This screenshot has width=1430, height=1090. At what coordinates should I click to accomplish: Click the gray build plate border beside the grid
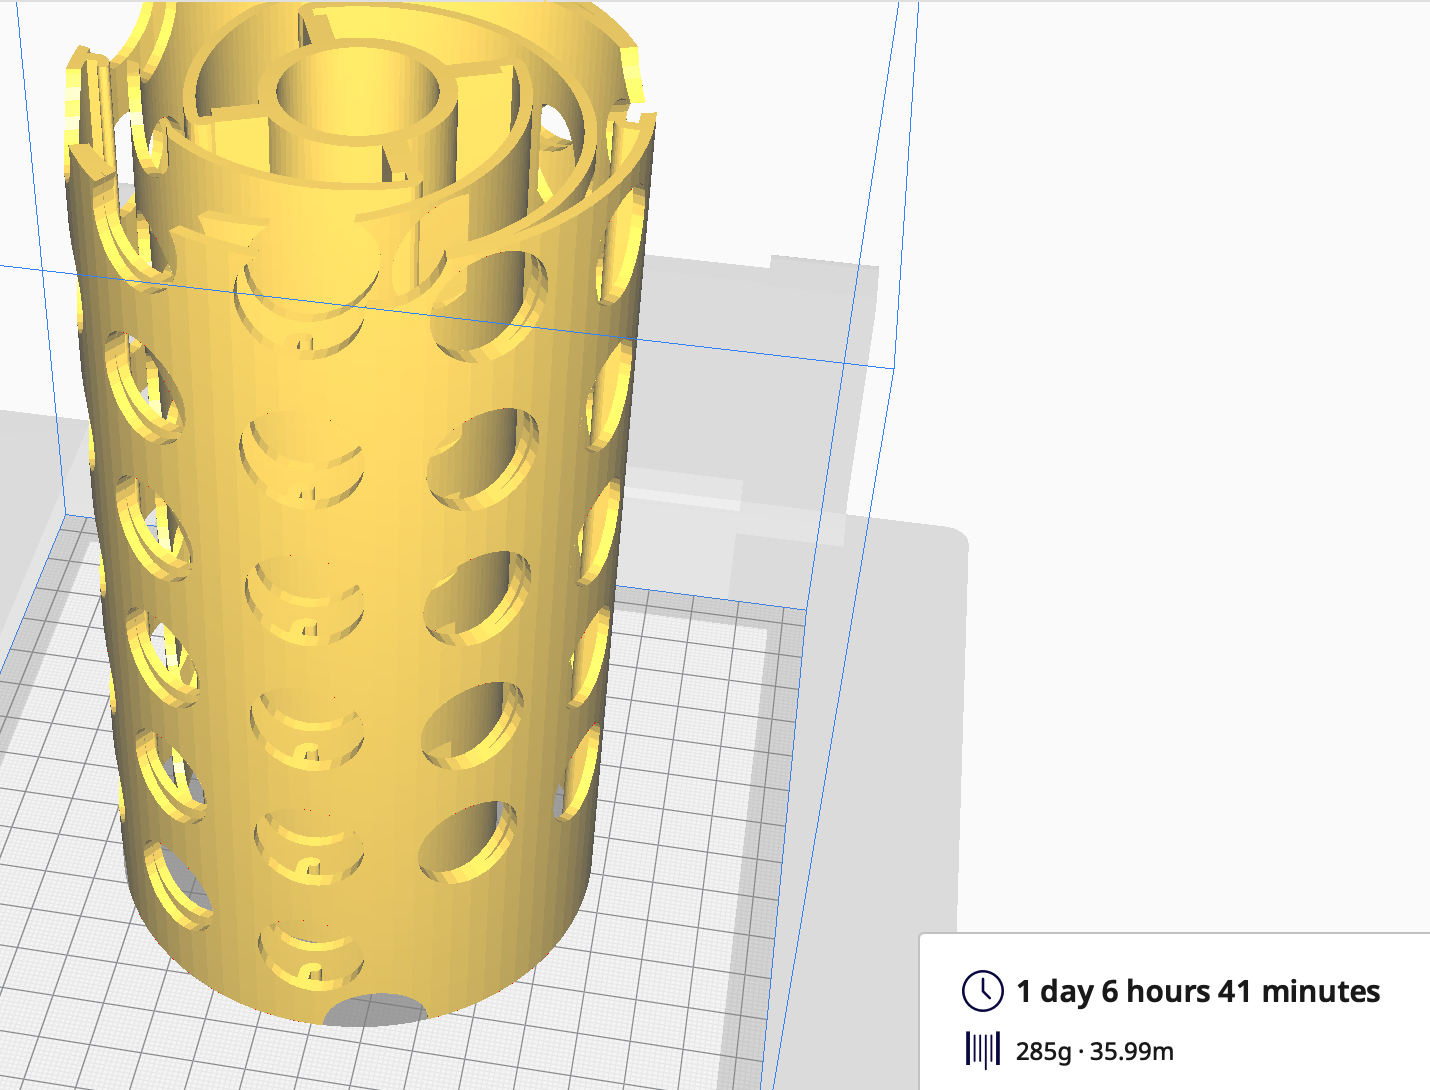coord(880,700)
